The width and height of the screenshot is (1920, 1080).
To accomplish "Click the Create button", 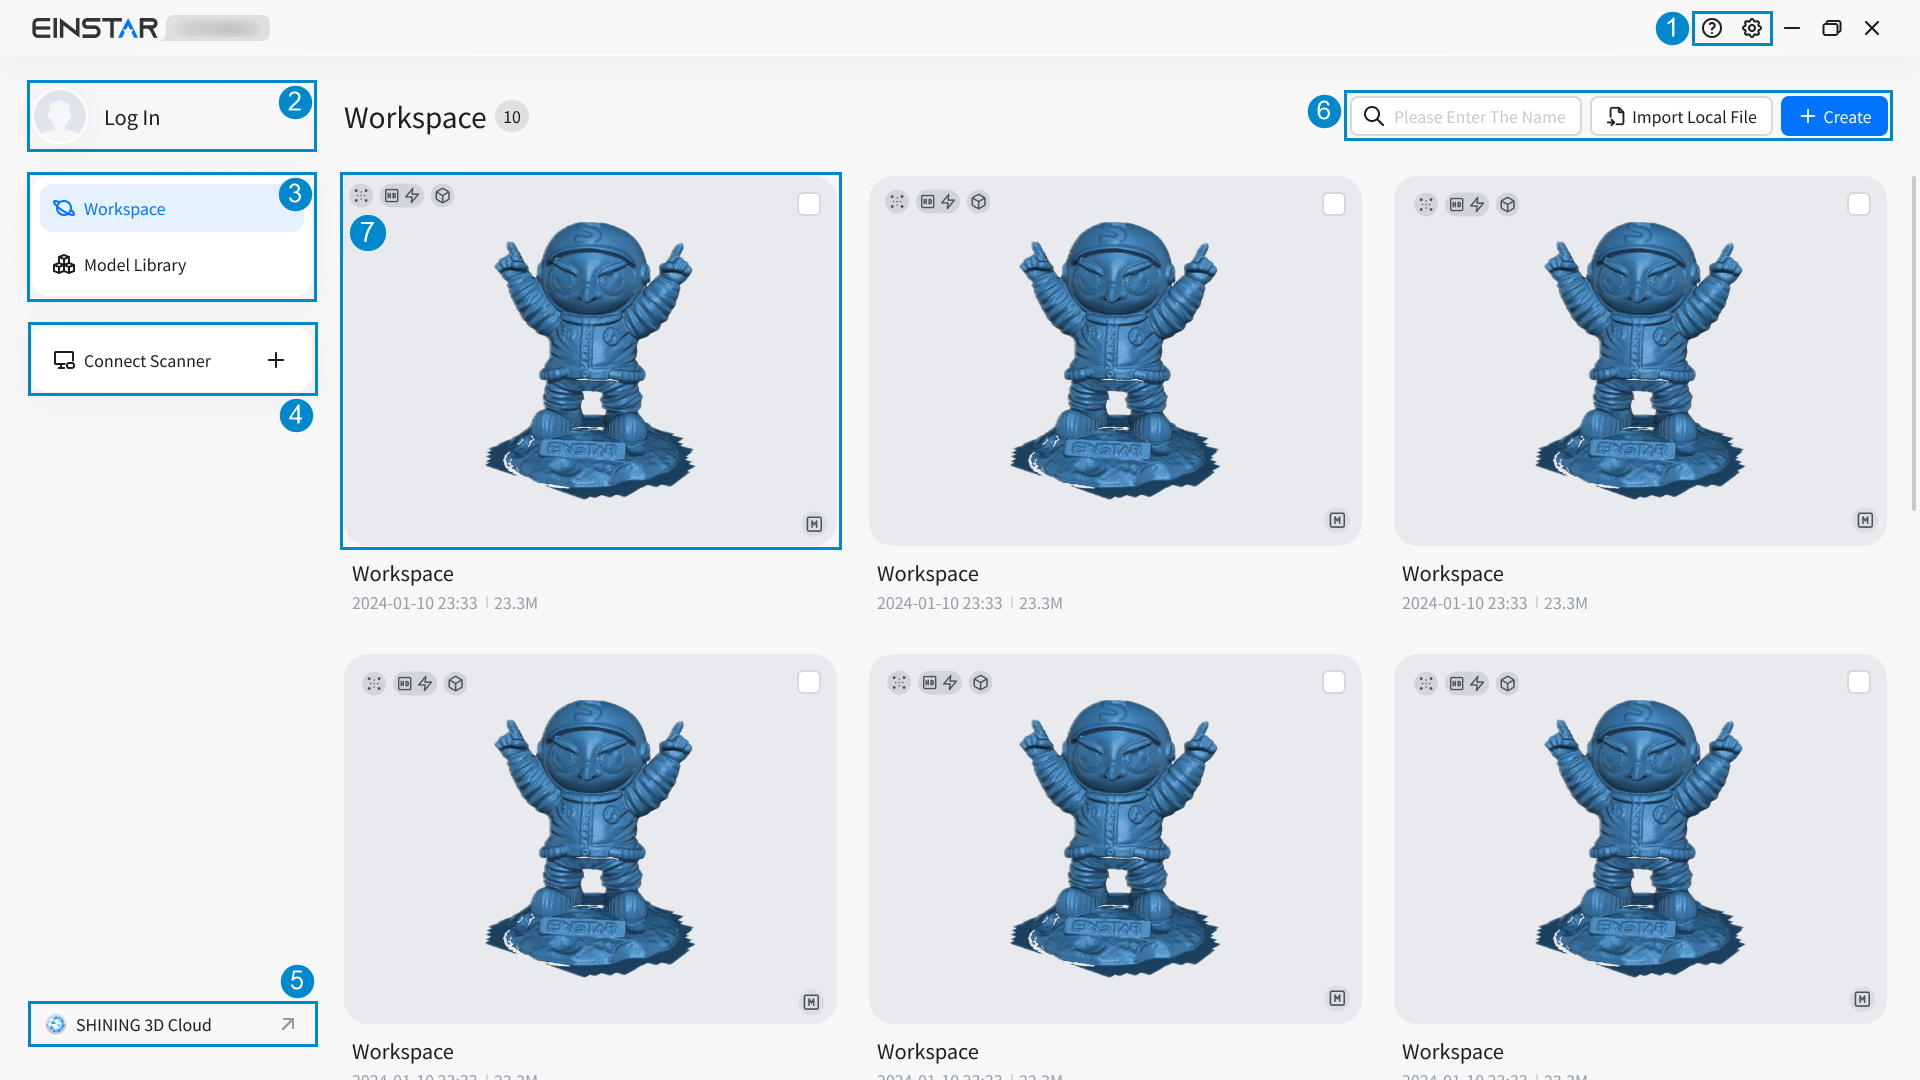I will click(1834, 117).
